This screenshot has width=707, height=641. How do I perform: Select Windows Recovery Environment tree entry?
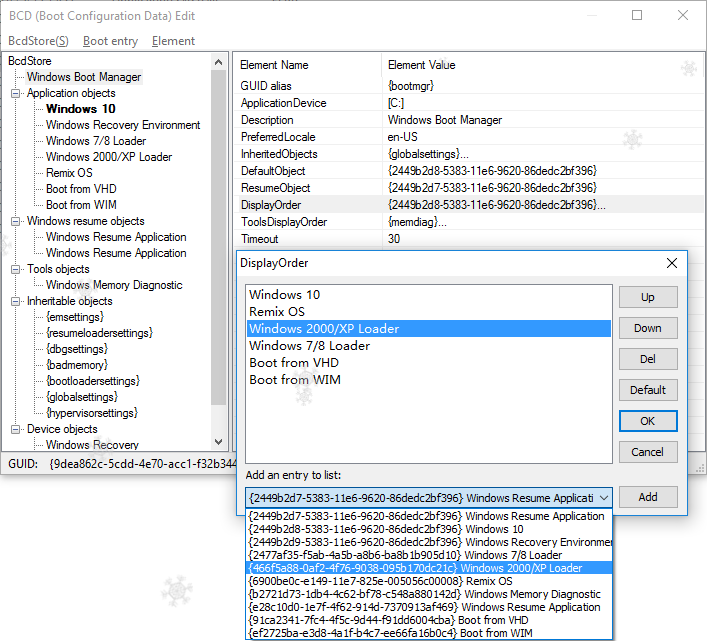pos(123,125)
